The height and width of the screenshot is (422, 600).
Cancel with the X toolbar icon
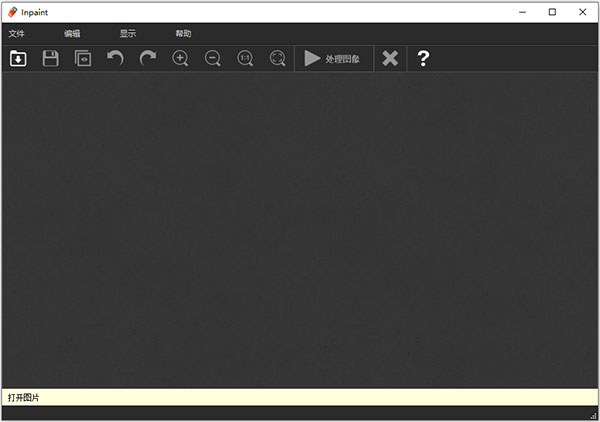click(390, 59)
